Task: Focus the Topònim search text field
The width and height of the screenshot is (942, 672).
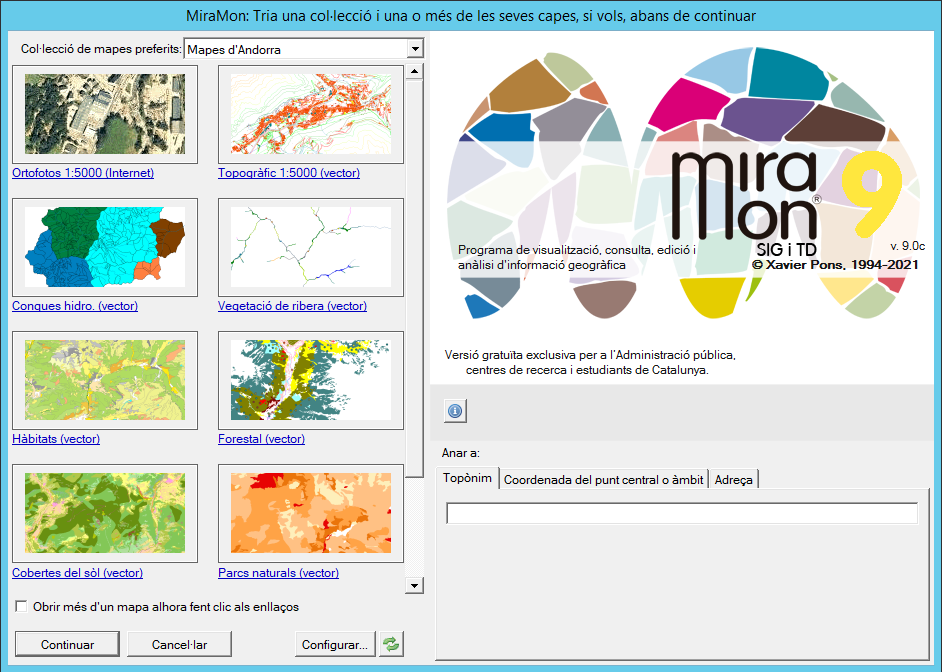Action: pos(682,513)
